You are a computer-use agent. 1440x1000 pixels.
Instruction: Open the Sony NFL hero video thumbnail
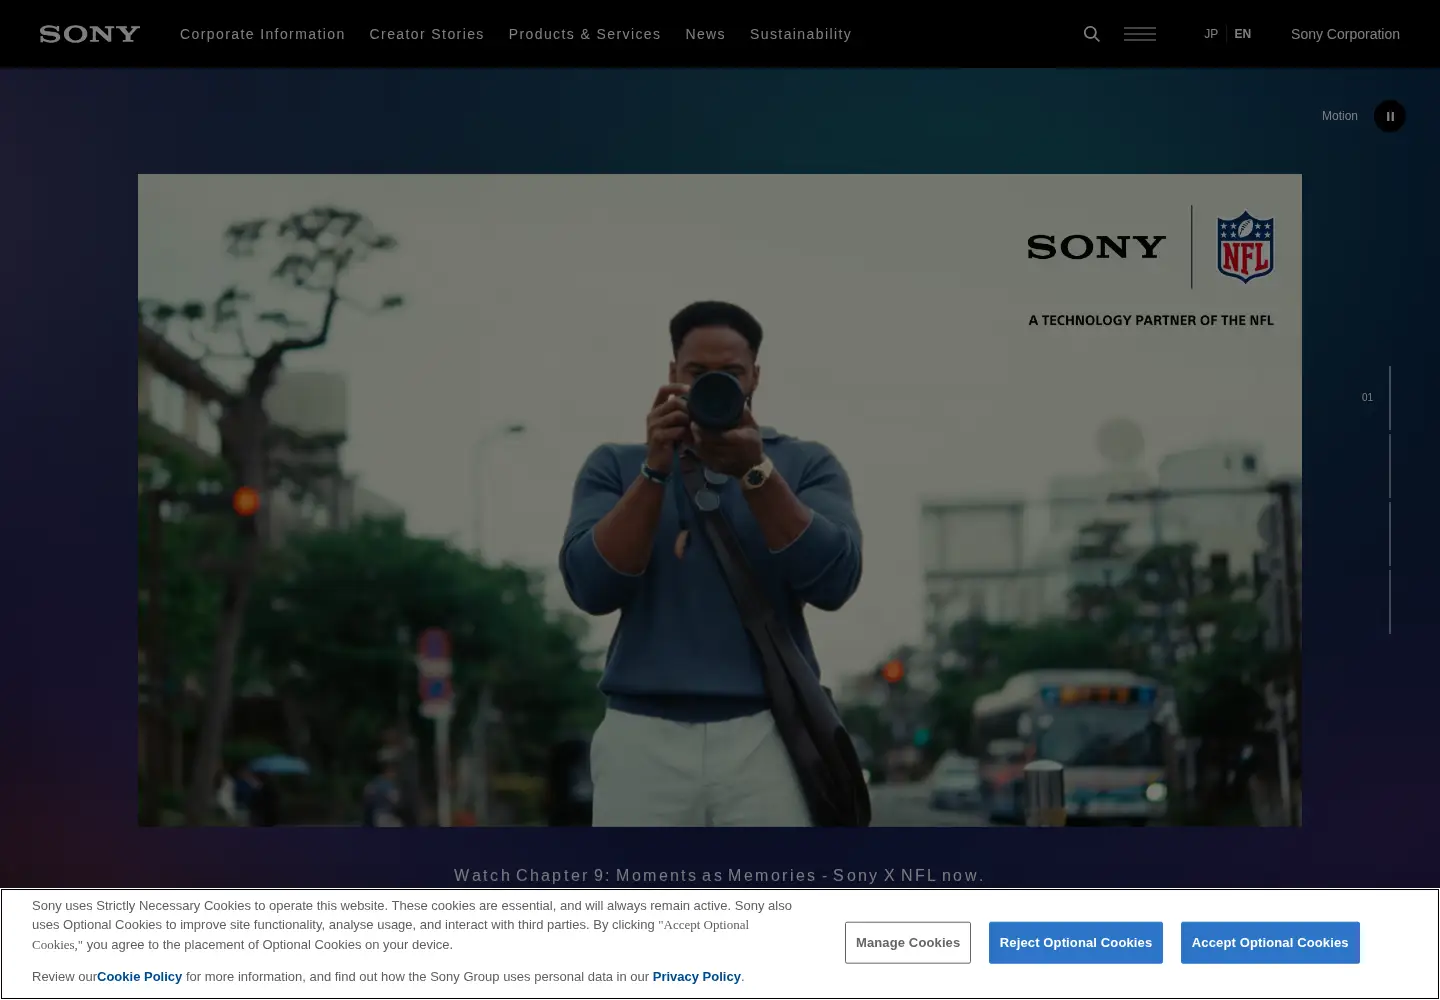pos(720,500)
